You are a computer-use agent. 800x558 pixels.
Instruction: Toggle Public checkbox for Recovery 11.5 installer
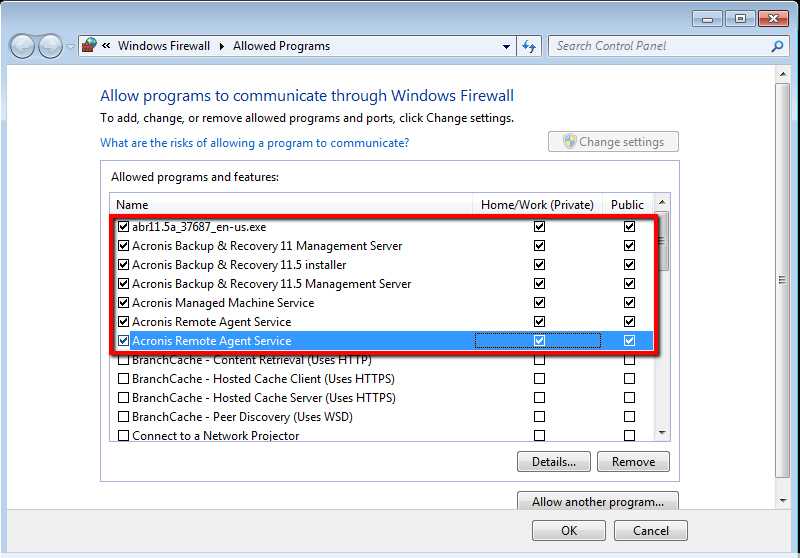tap(629, 264)
